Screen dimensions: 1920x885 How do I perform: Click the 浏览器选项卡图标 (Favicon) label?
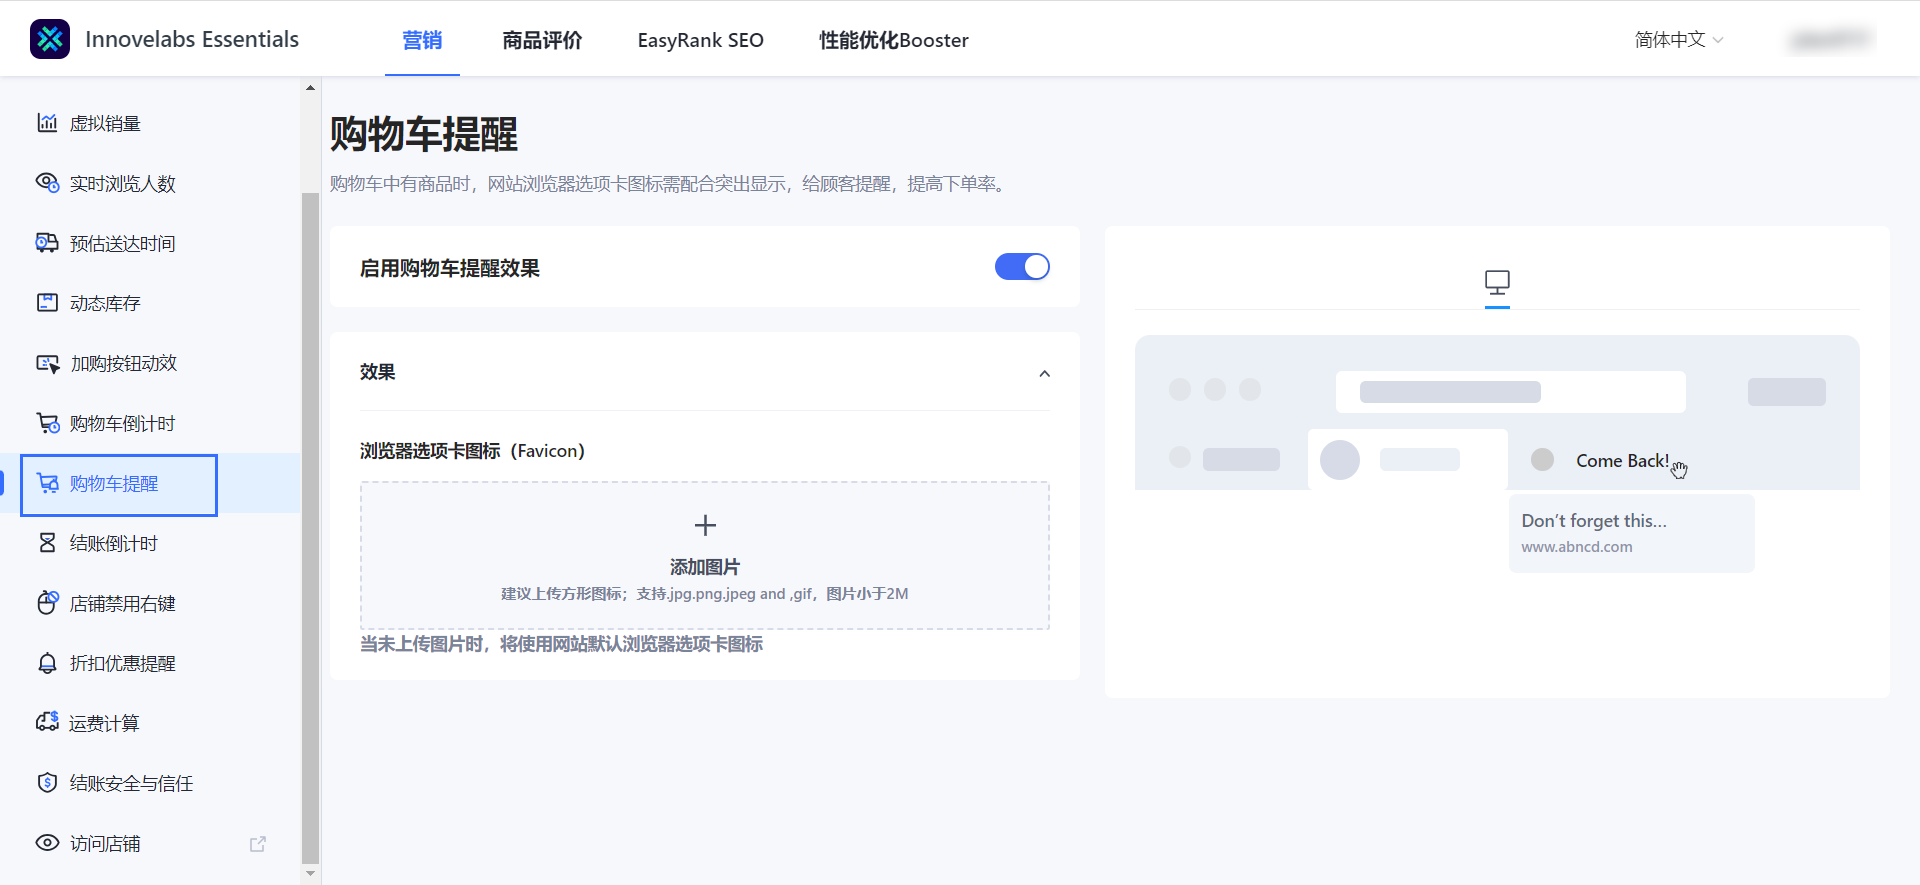(472, 451)
